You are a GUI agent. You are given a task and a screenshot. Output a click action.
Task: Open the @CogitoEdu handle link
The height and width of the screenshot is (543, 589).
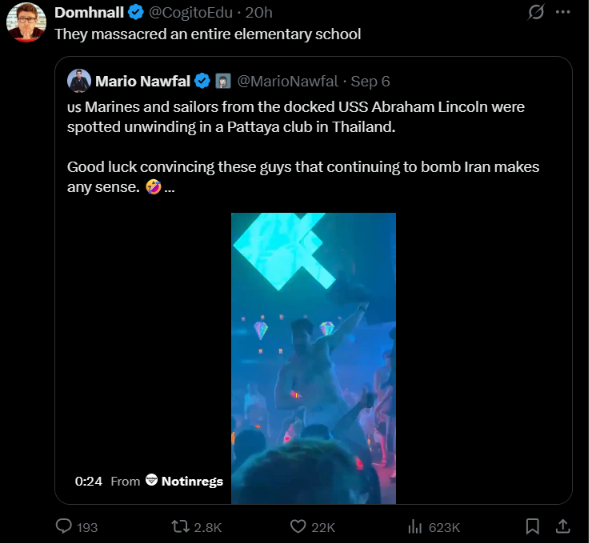click(190, 13)
